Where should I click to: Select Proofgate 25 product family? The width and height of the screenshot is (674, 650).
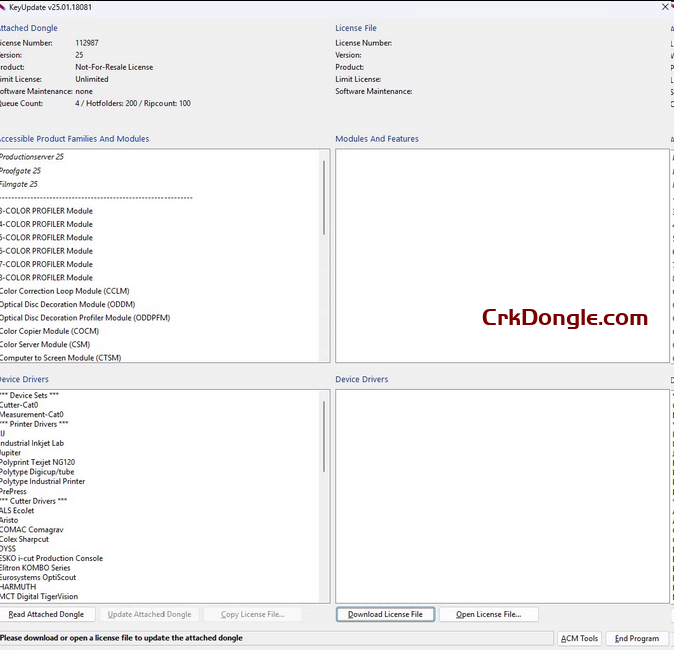(21, 171)
